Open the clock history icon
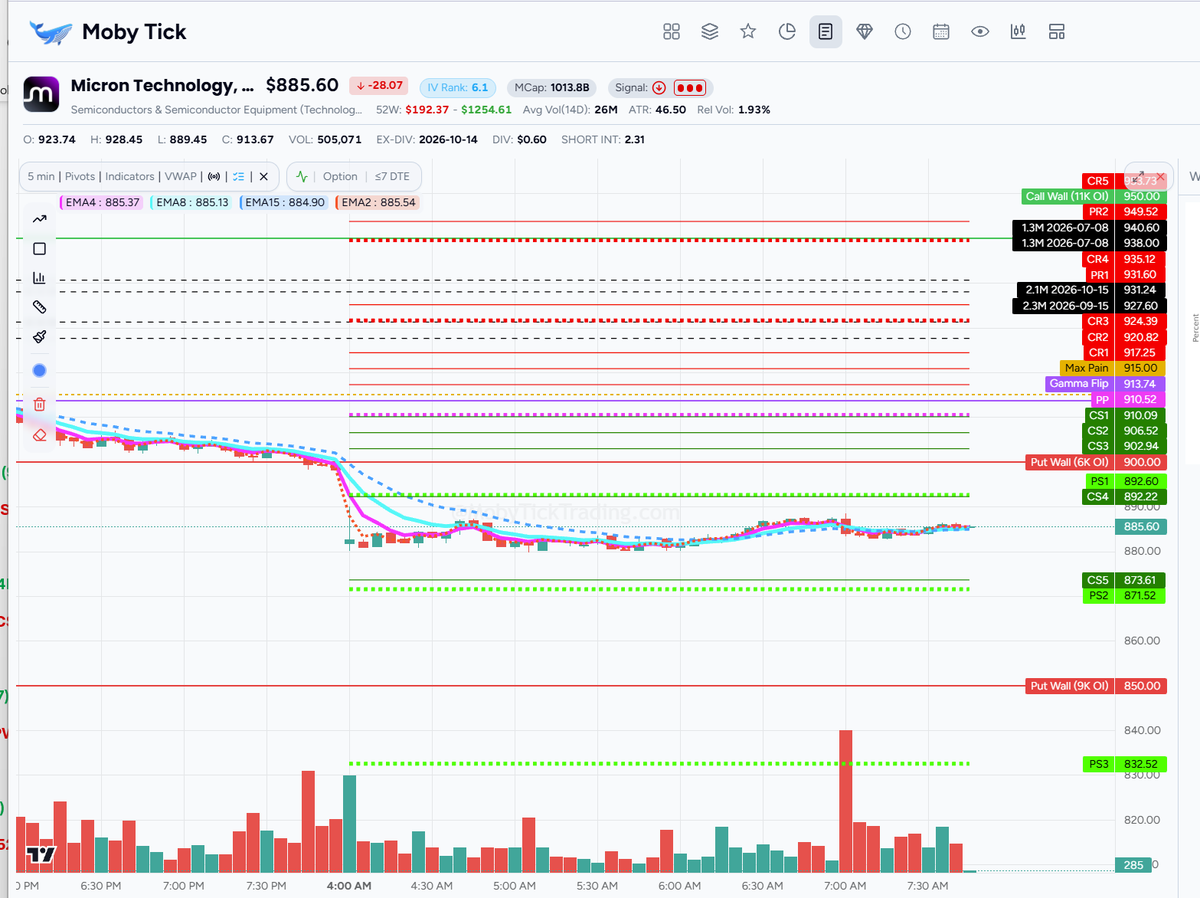The width and height of the screenshot is (1200, 898). point(903,32)
